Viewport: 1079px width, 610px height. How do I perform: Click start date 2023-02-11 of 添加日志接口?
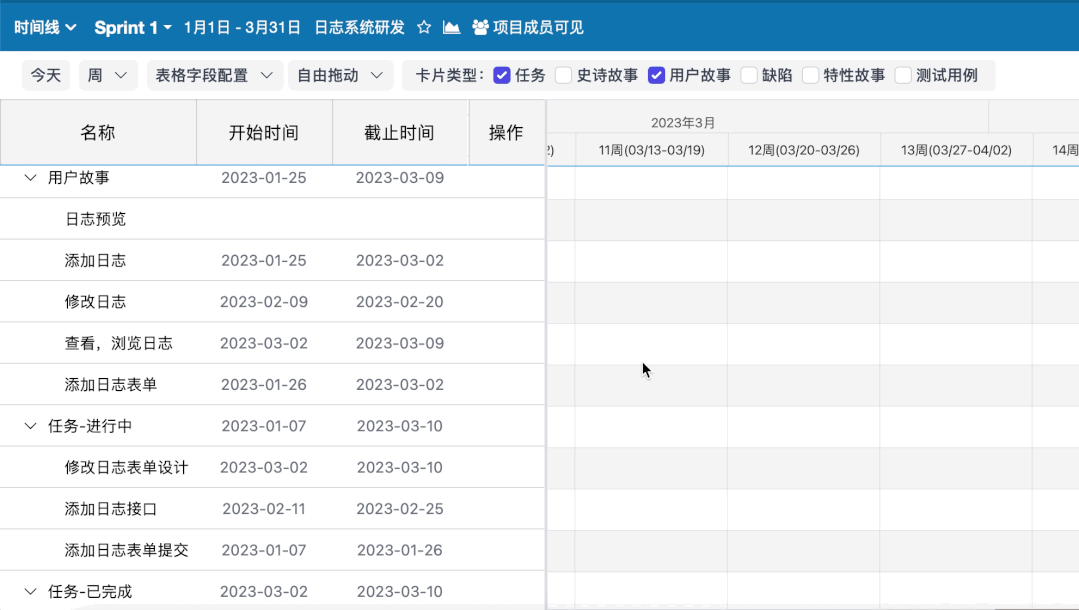[x=264, y=509]
